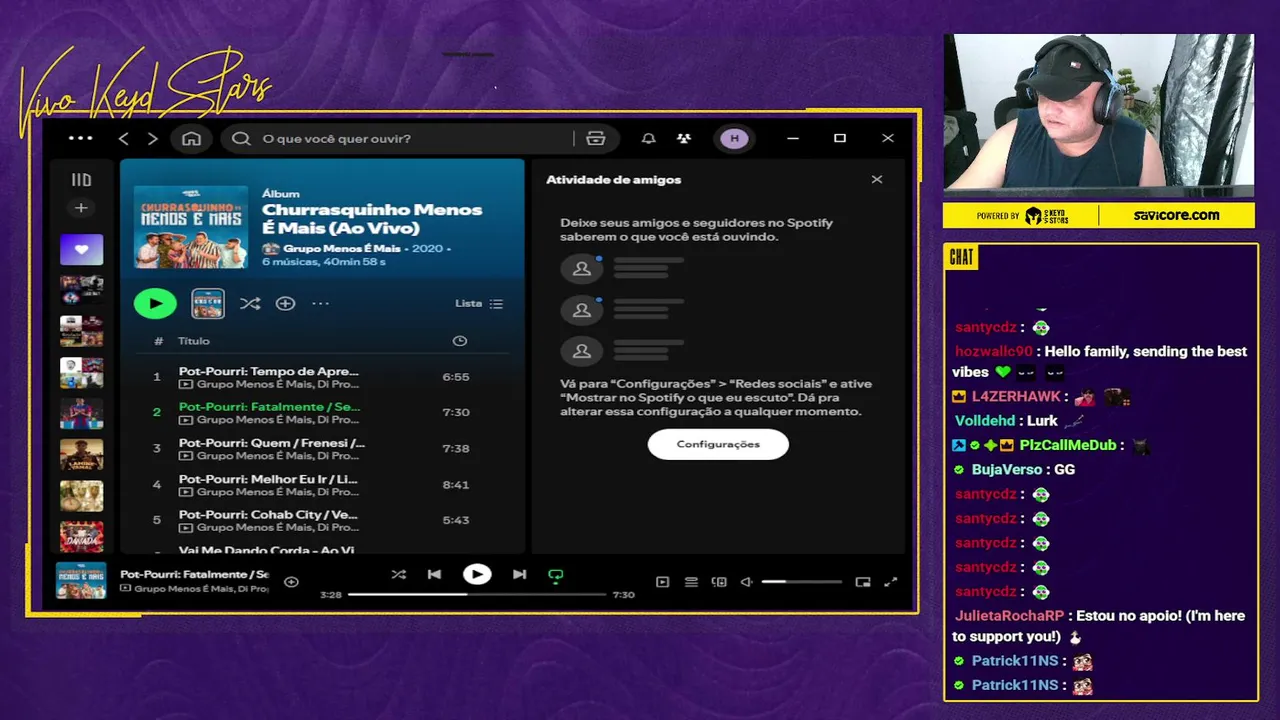Click username 'hozwallc90' in stream chat
Image resolution: width=1280 pixels, height=720 pixels.
tap(993, 352)
